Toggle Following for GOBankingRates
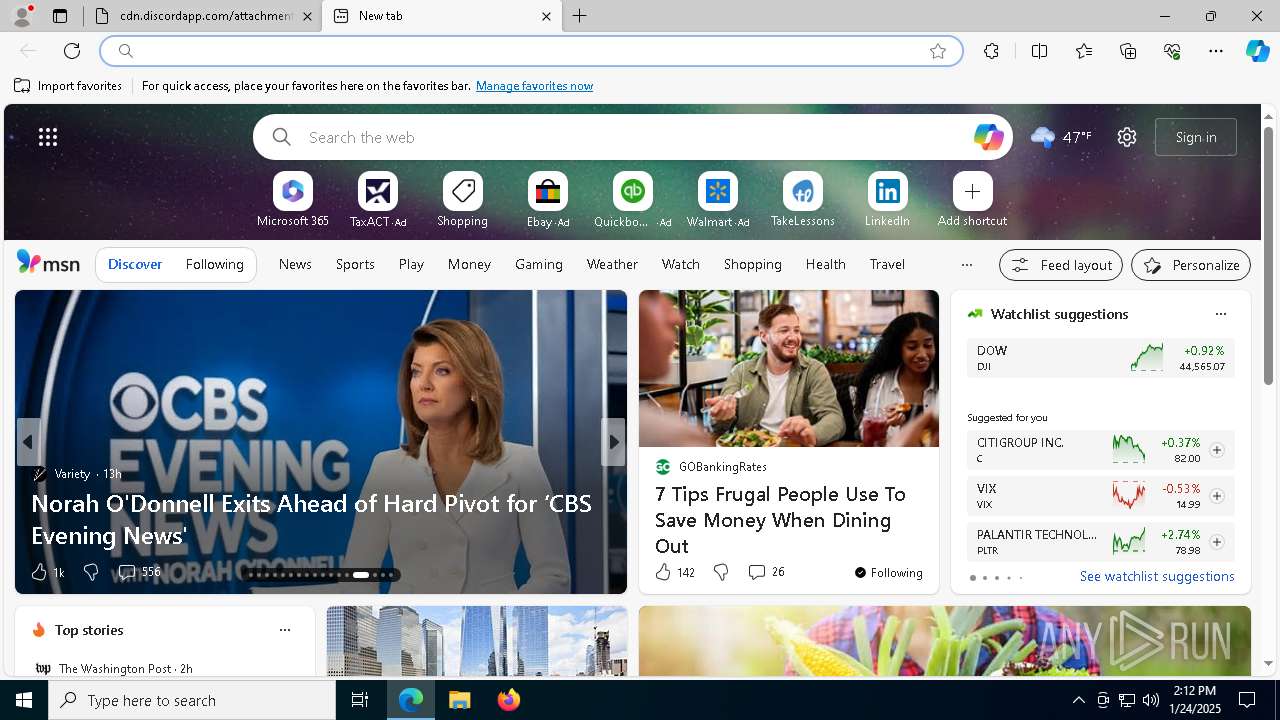Image resolution: width=1280 pixels, height=720 pixels. pyautogui.click(x=889, y=573)
